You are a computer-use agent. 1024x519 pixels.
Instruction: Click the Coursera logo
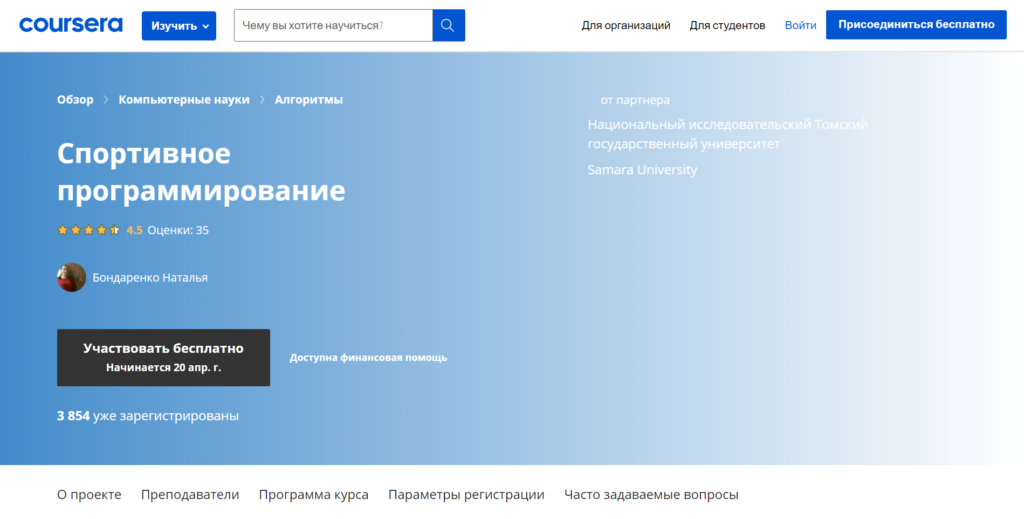71,25
